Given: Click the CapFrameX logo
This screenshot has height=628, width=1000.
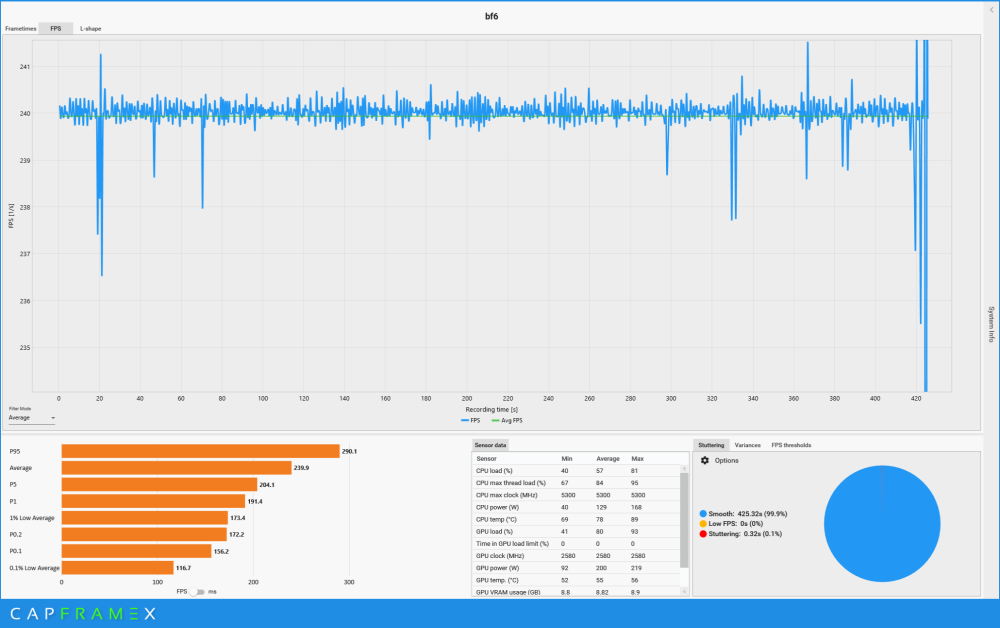Looking at the screenshot, I should tap(83, 613).
